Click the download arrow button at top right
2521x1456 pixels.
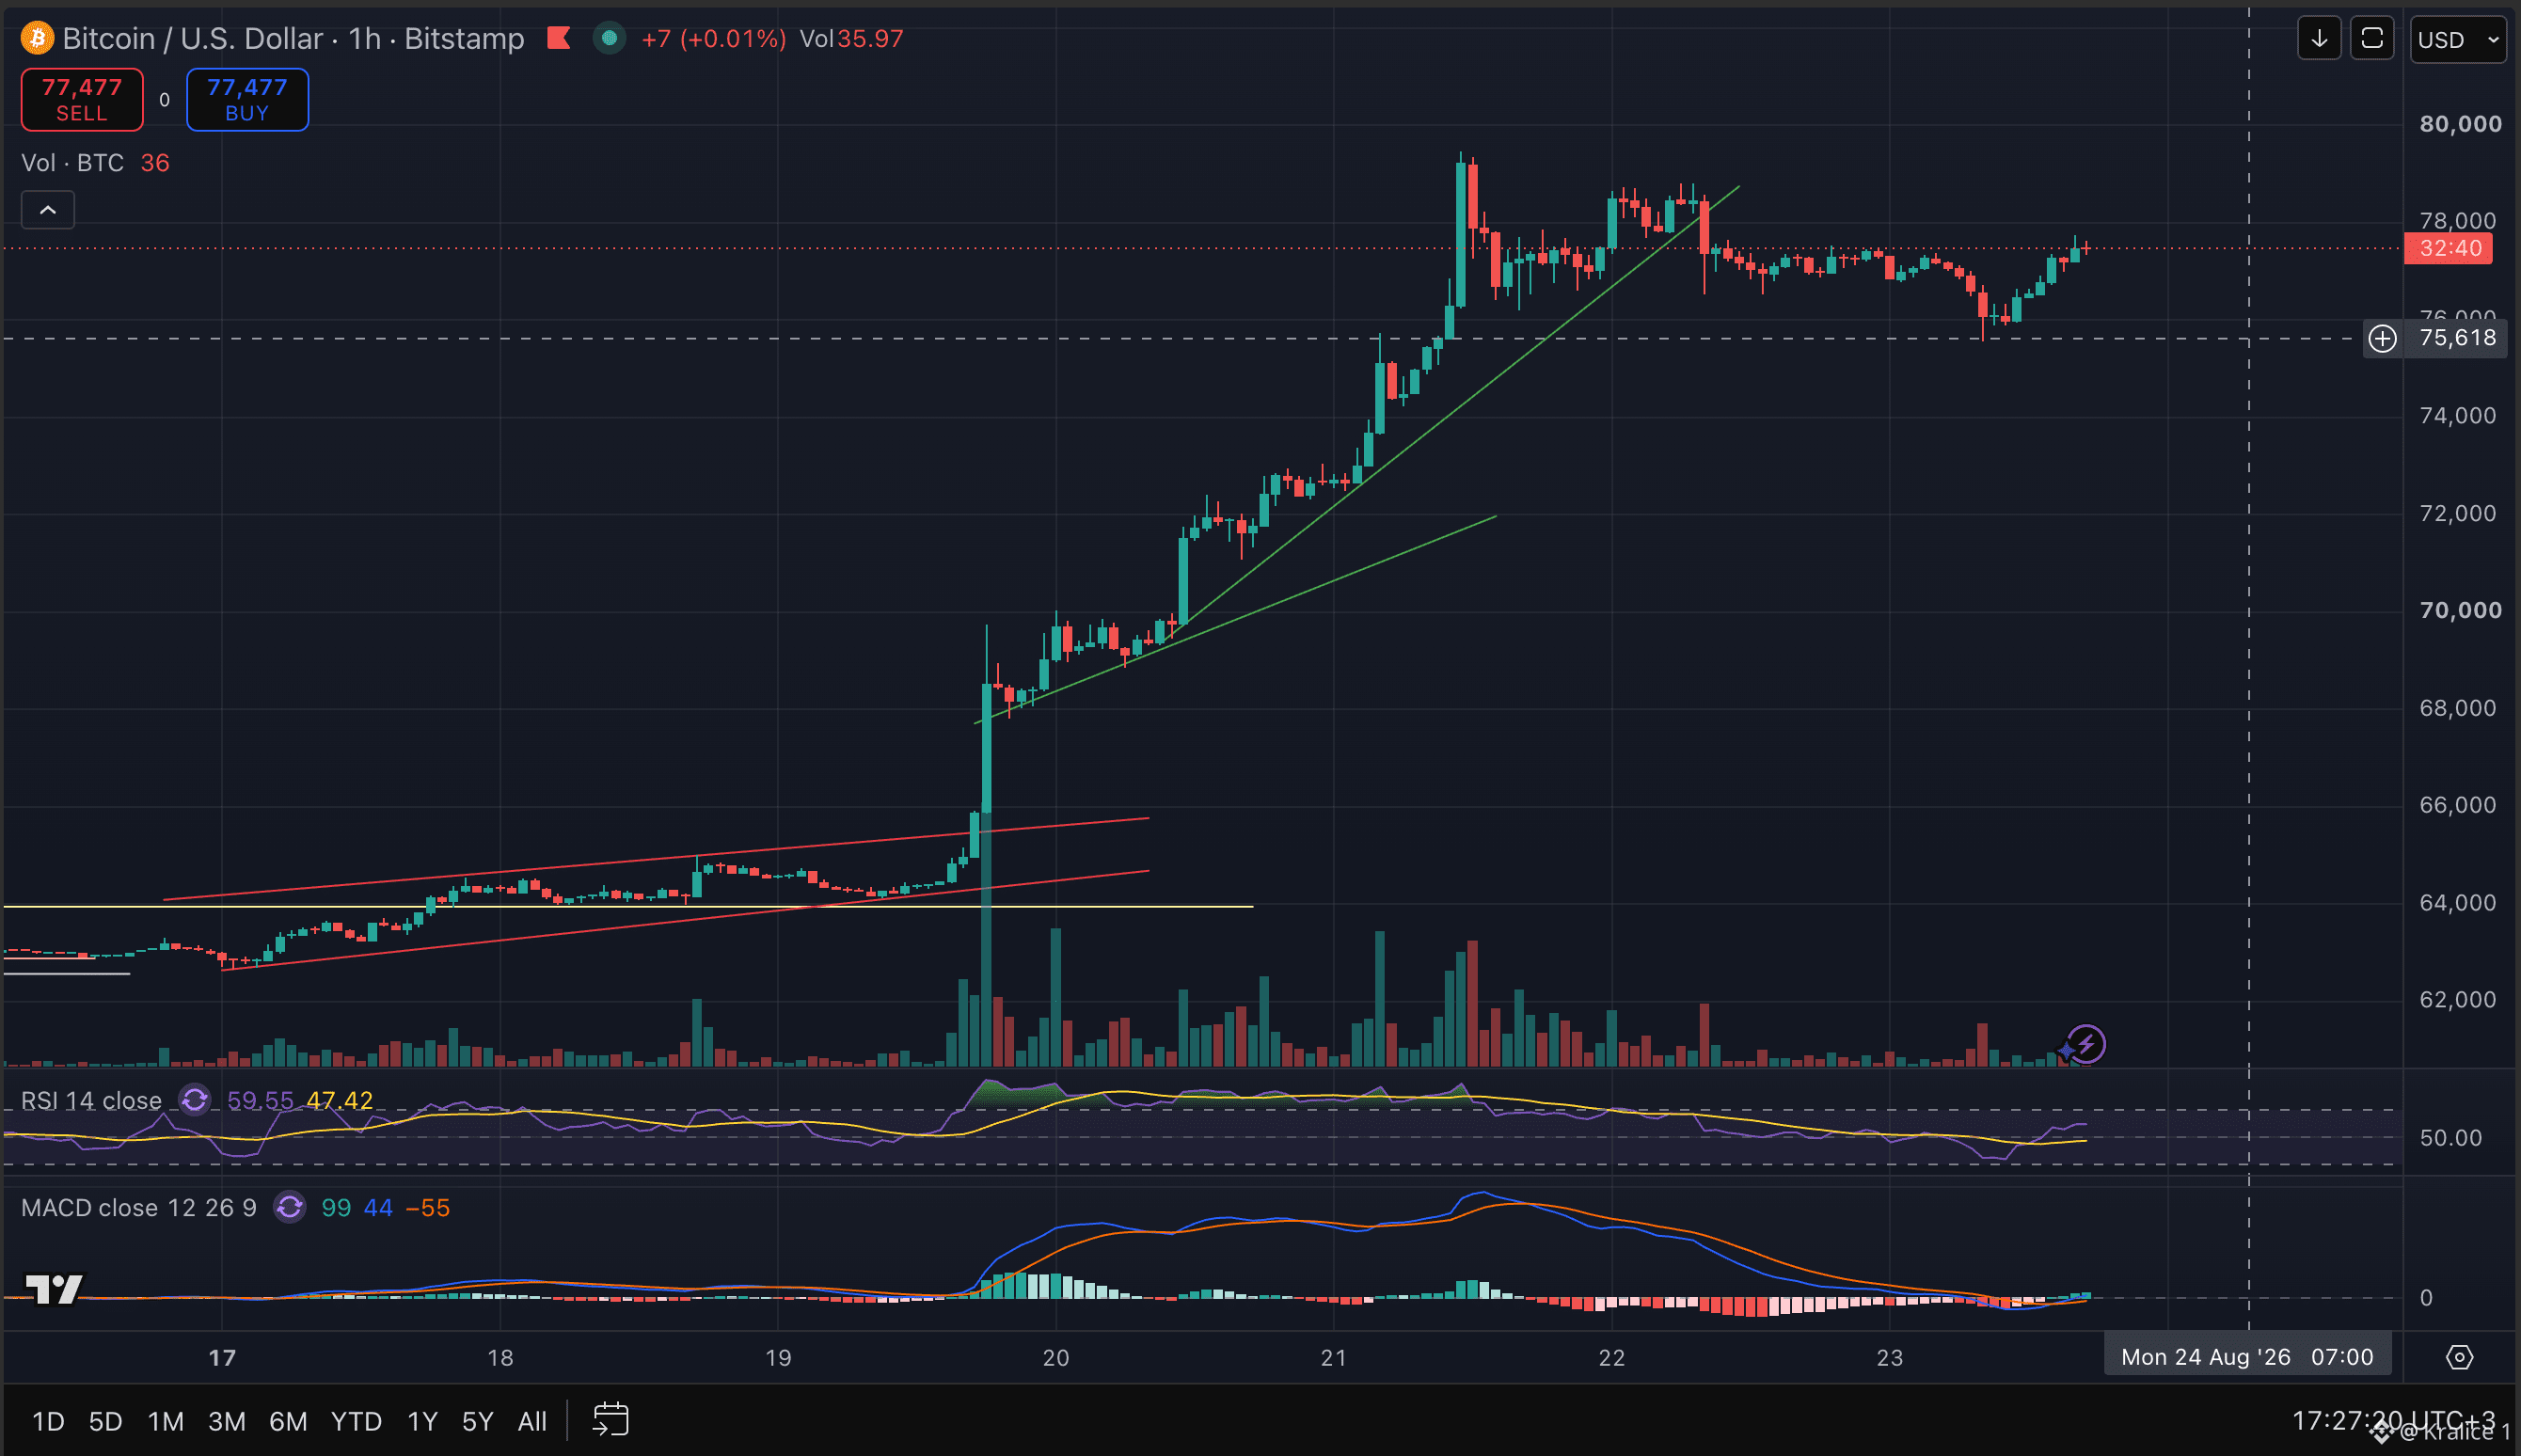(x=2319, y=39)
